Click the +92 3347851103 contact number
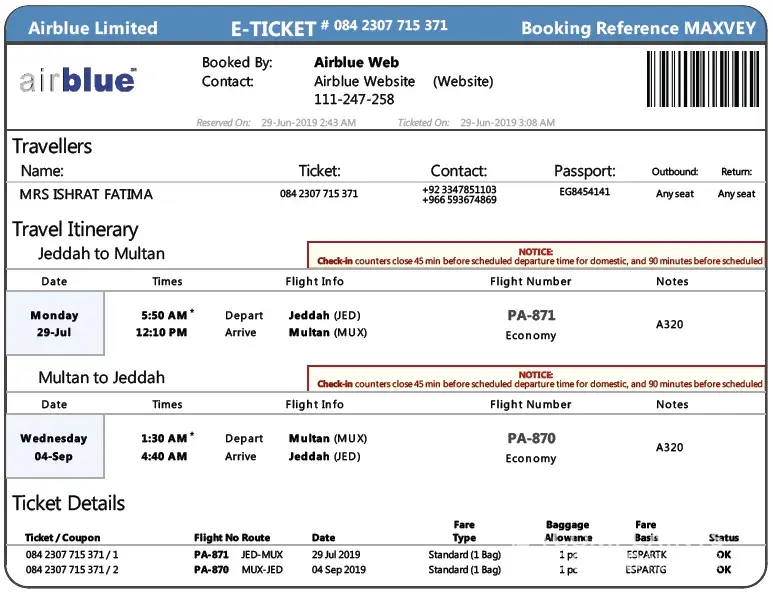This screenshot has width=773, height=593. 459,188
